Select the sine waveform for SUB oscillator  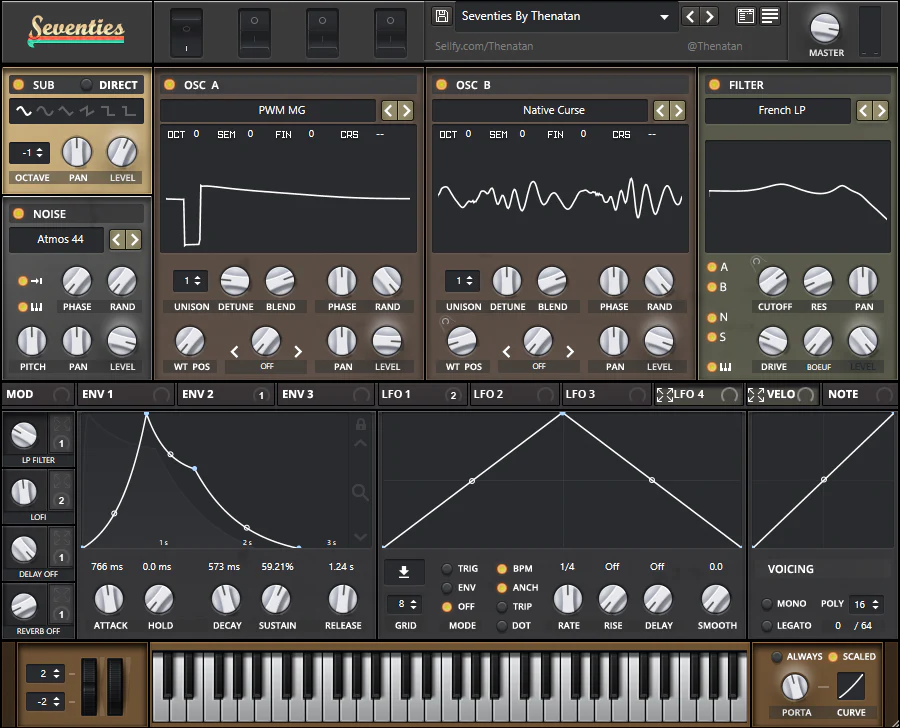pyautogui.click(x=23, y=111)
